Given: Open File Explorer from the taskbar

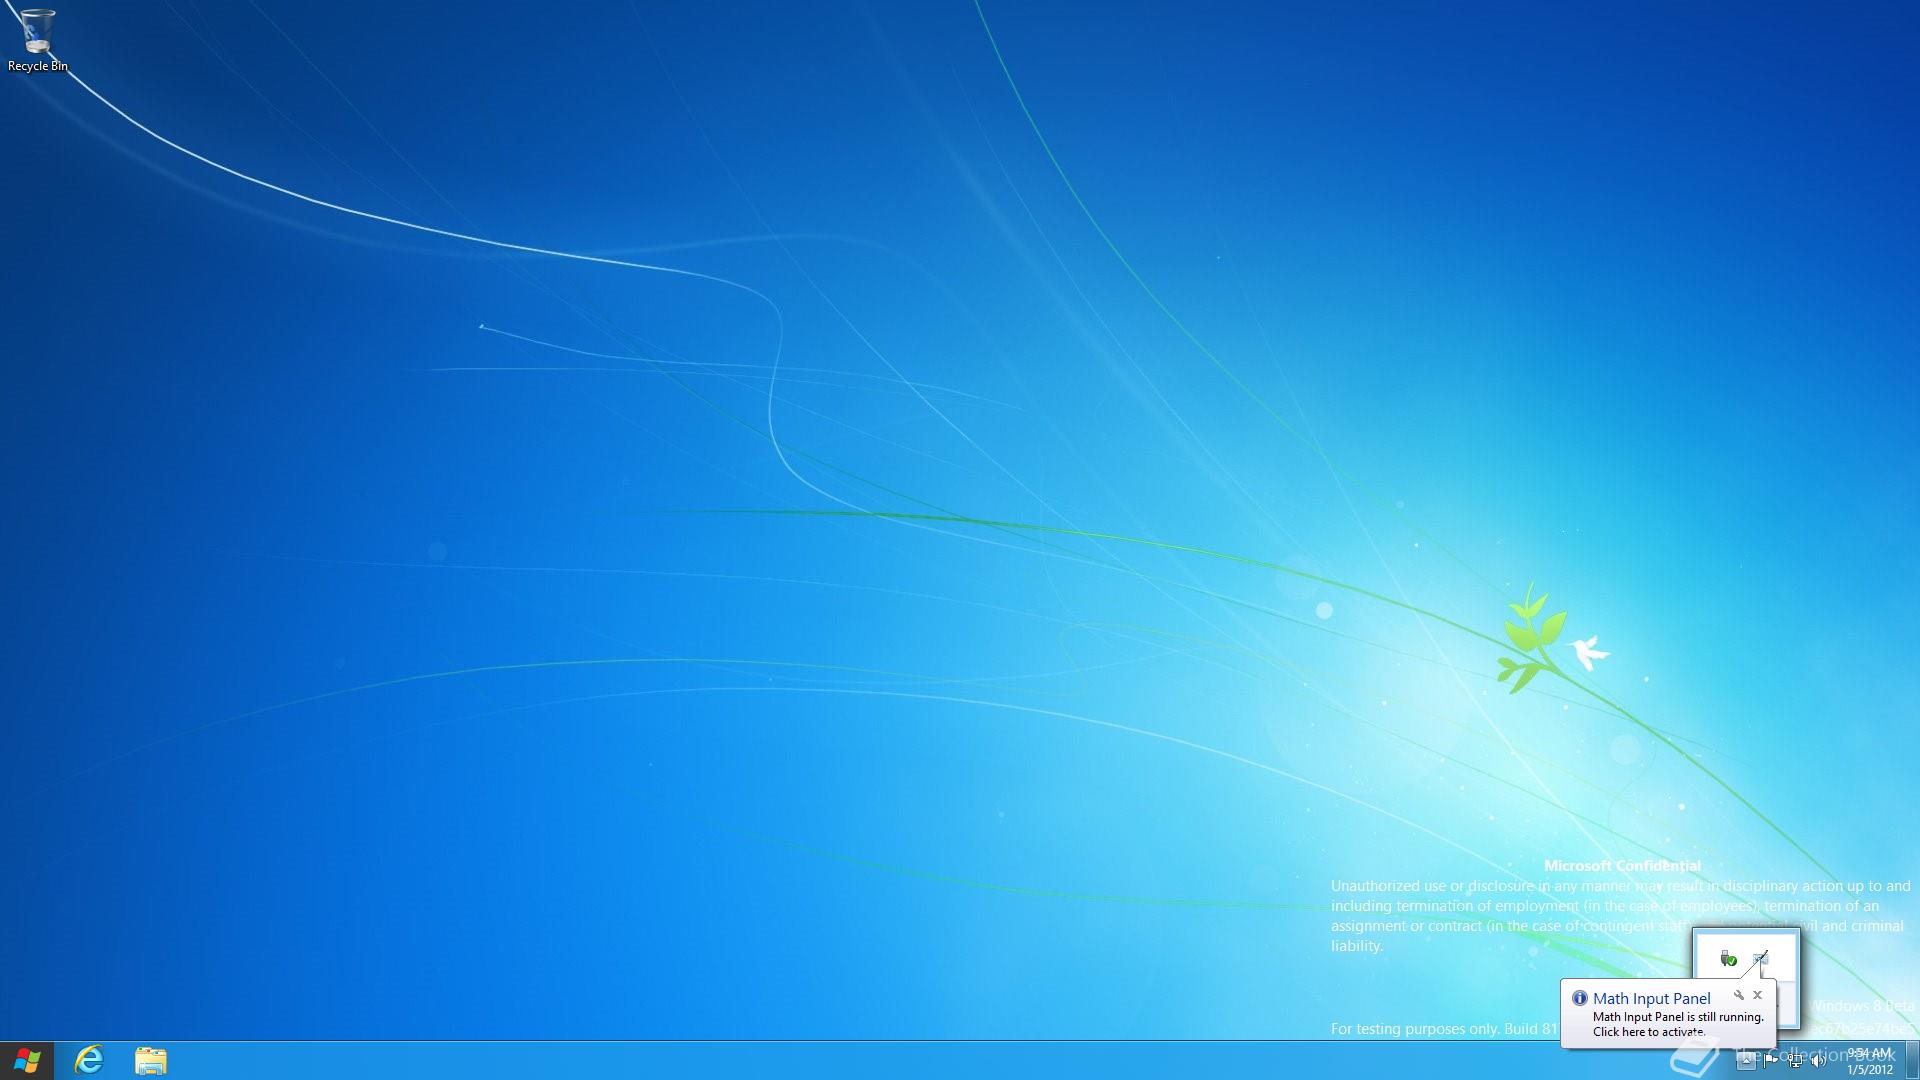Looking at the screenshot, I should (x=150, y=1061).
